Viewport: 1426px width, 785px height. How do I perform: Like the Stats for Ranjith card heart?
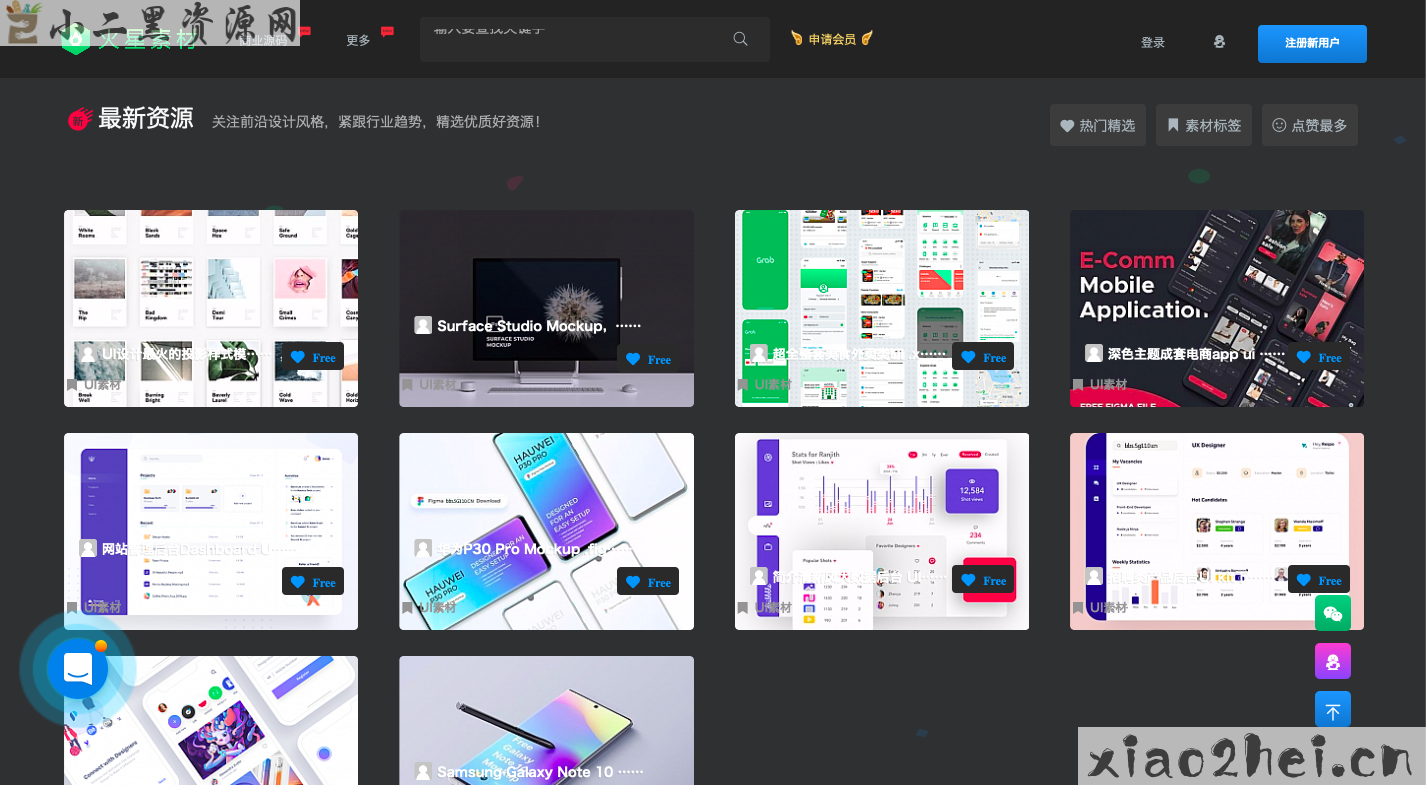pos(968,580)
